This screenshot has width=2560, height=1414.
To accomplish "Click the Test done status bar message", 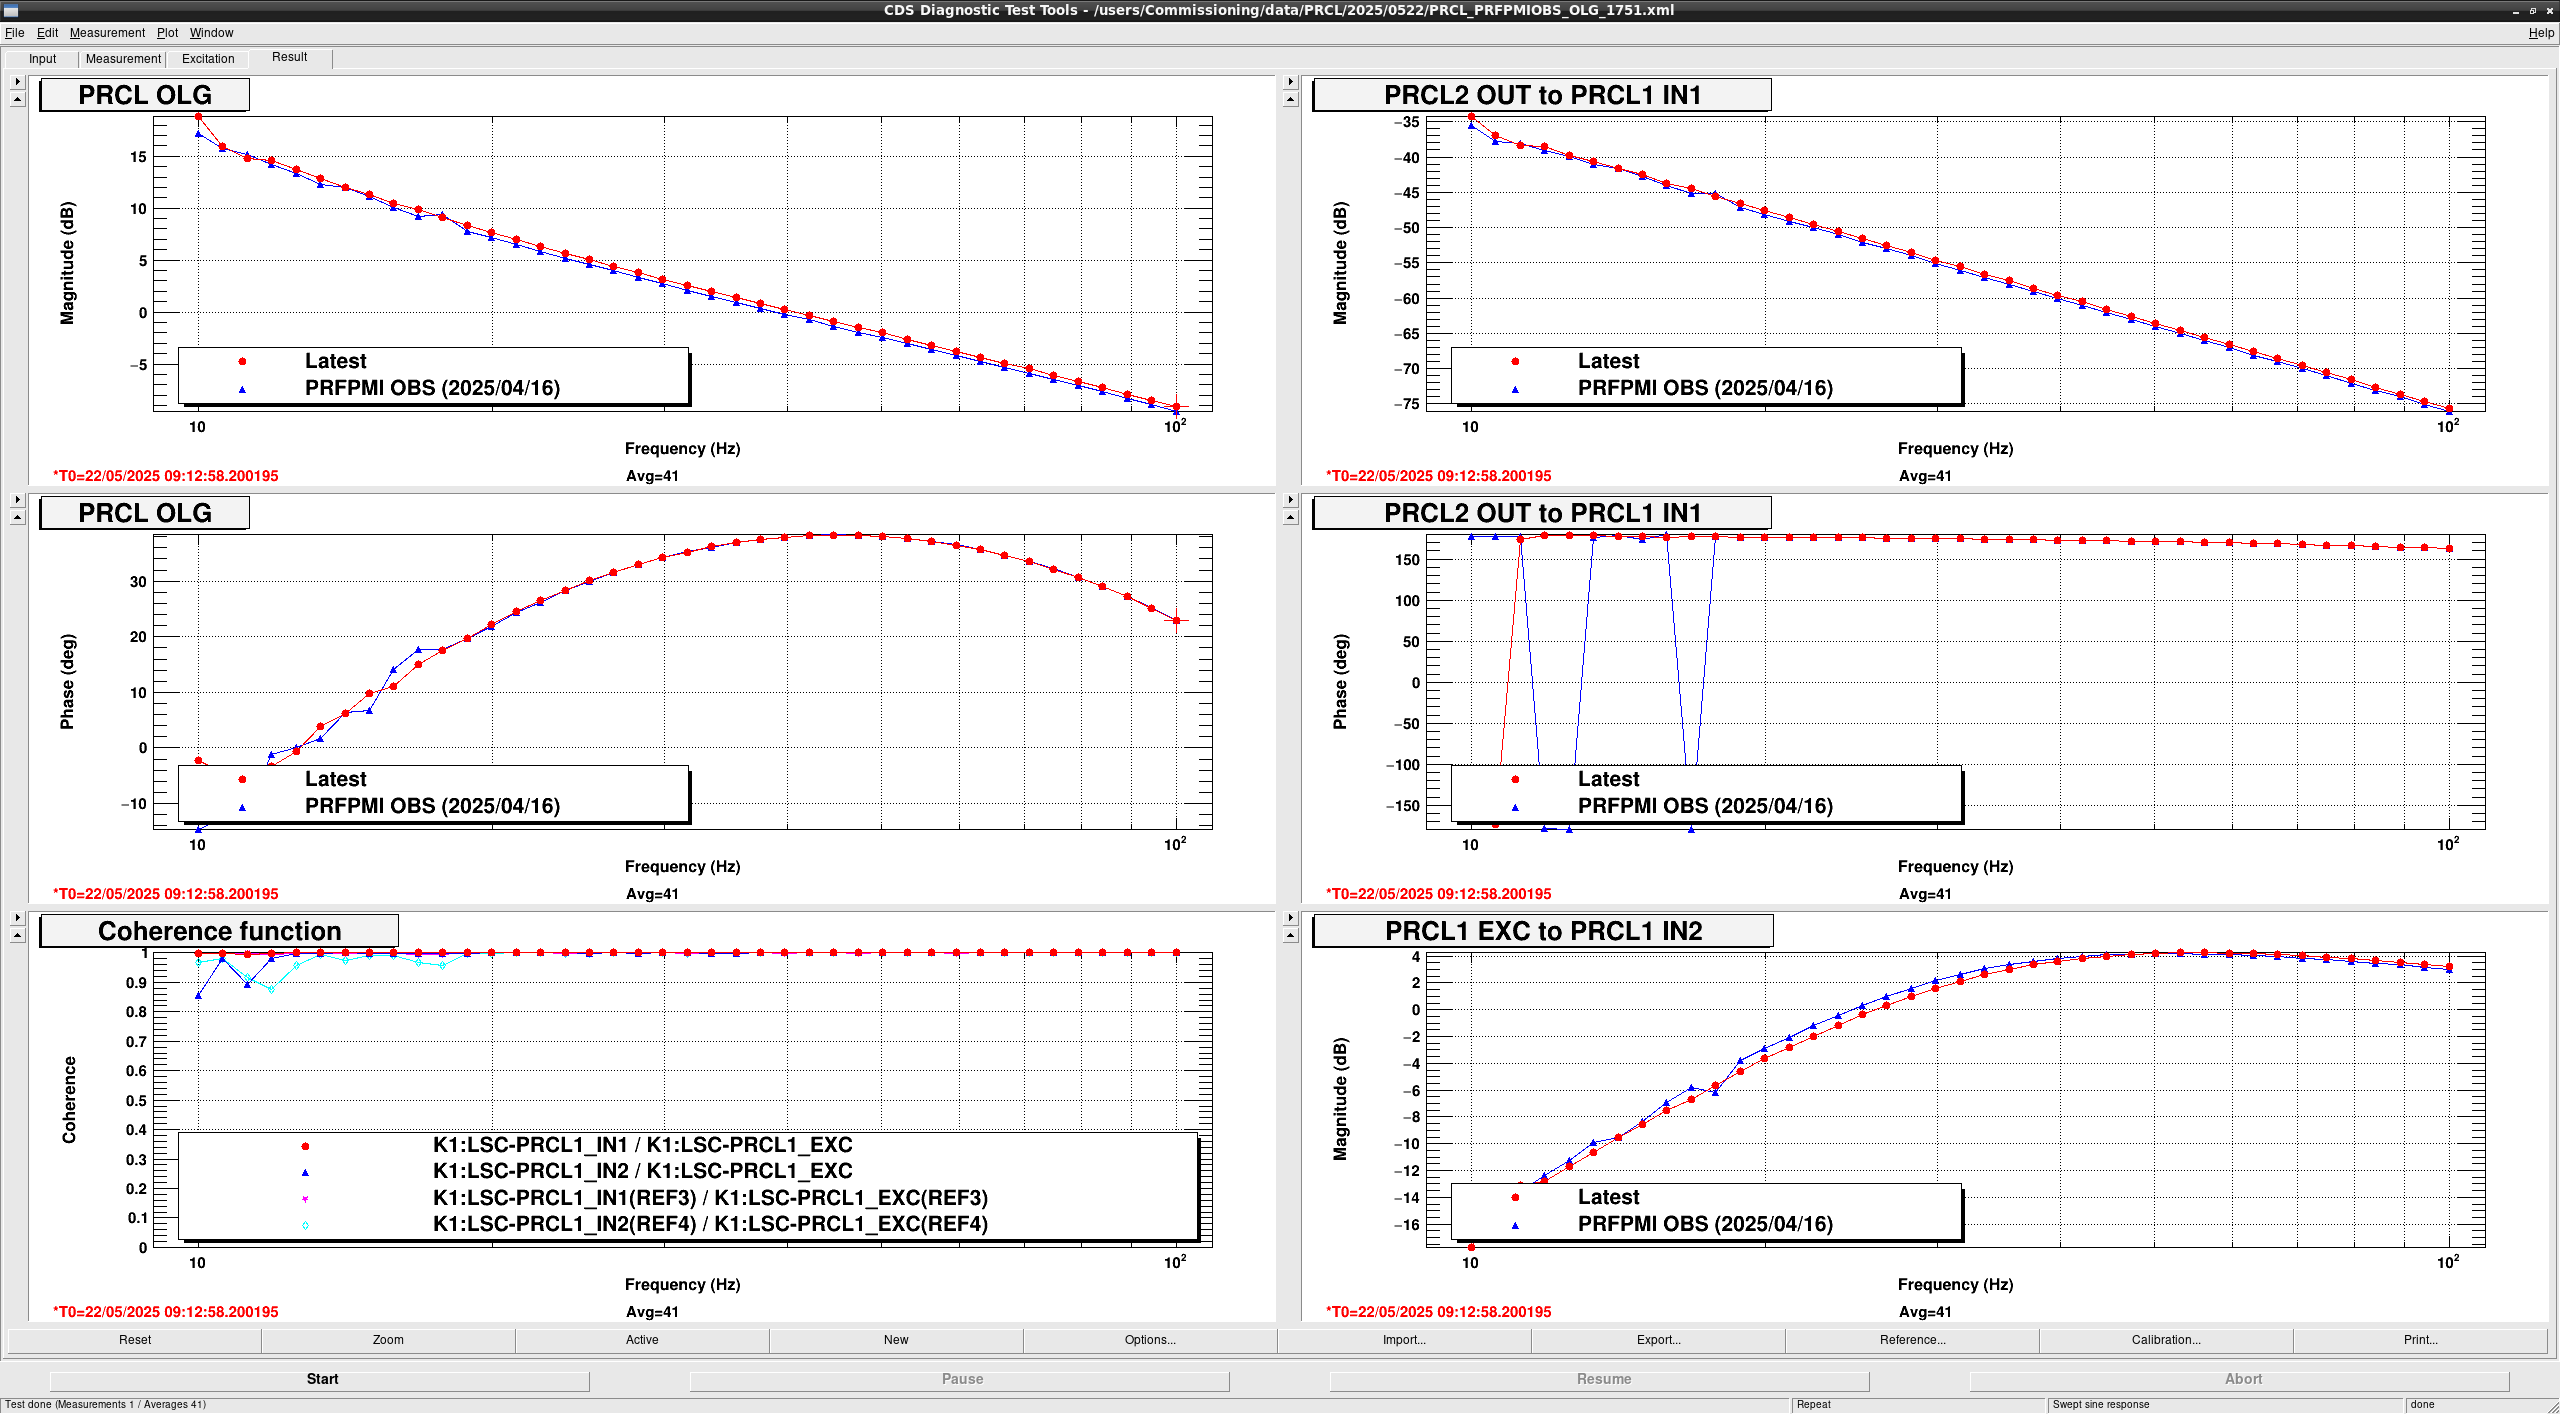I will pyautogui.click(x=106, y=1404).
